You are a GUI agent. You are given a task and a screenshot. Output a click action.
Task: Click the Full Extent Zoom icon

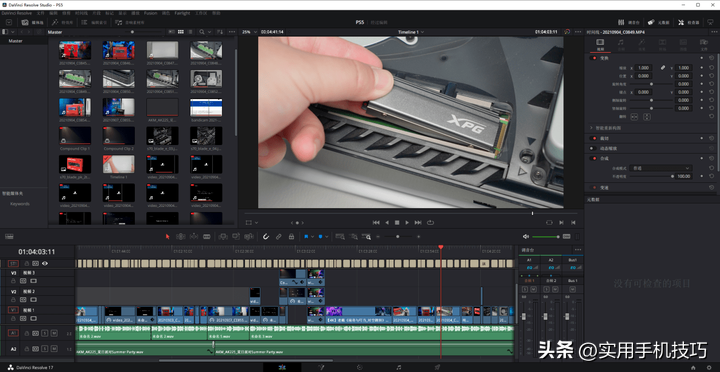point(340,237)
